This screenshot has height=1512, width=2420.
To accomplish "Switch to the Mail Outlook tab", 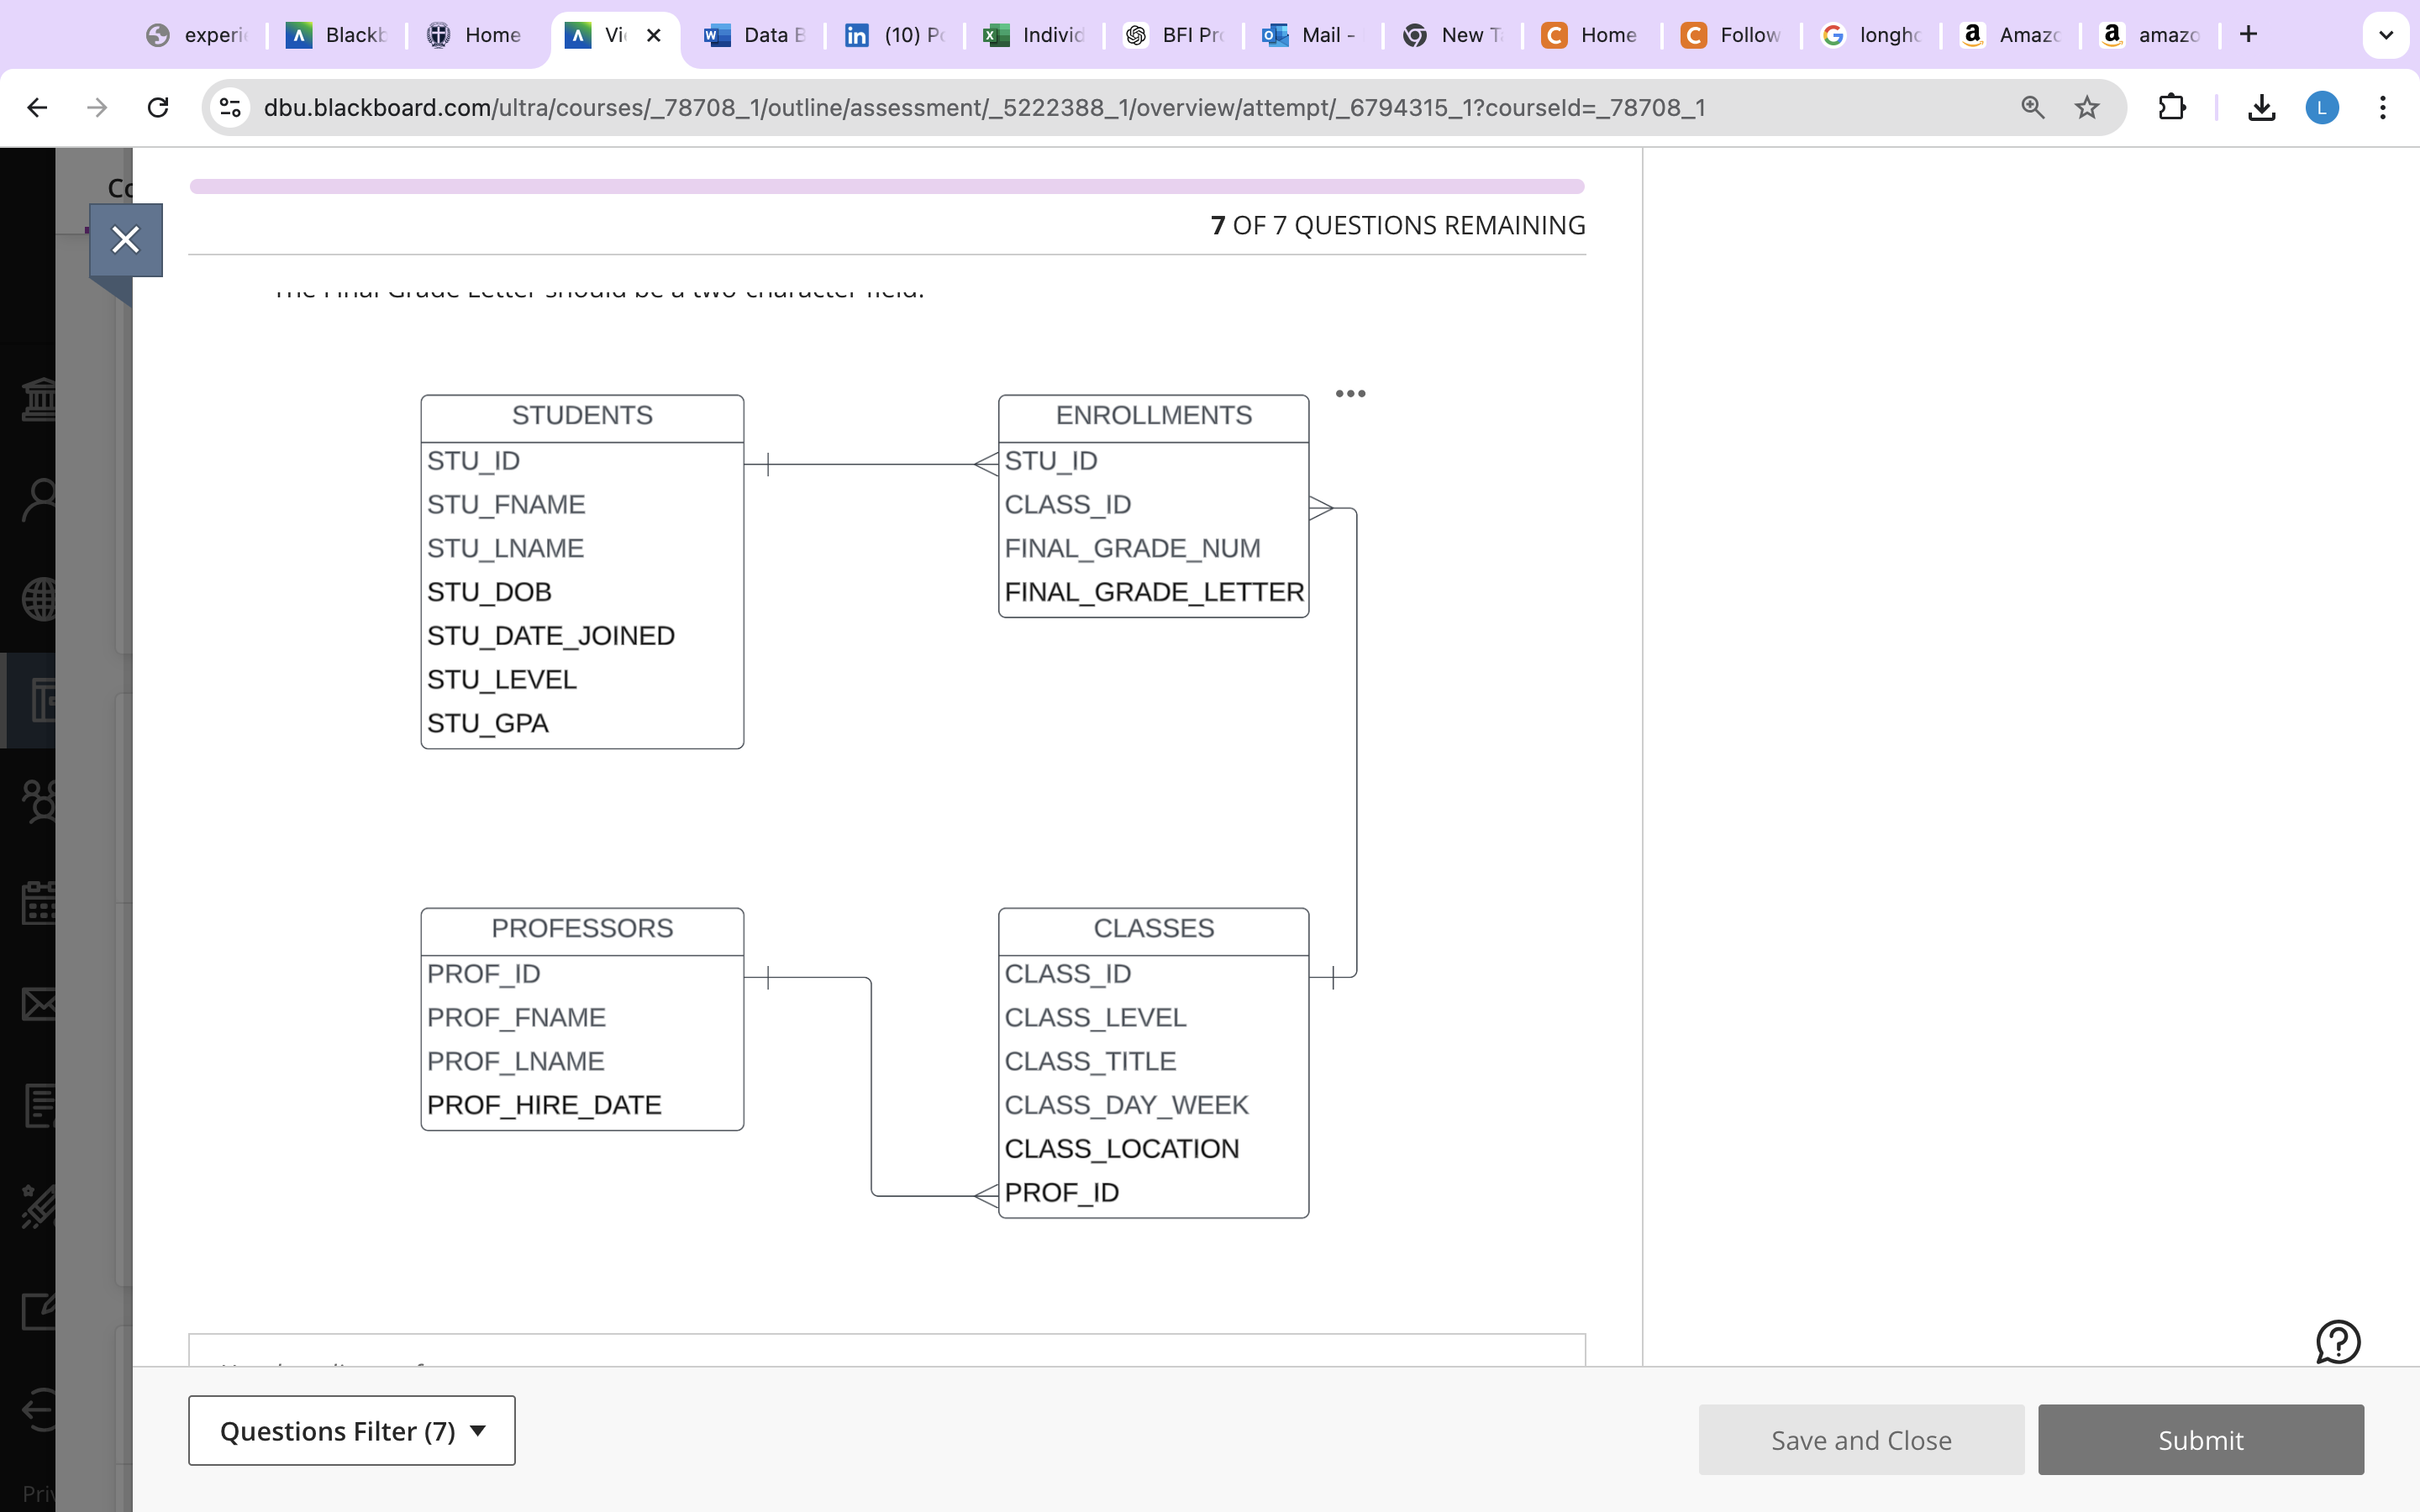I will (x=1312, y=34).
